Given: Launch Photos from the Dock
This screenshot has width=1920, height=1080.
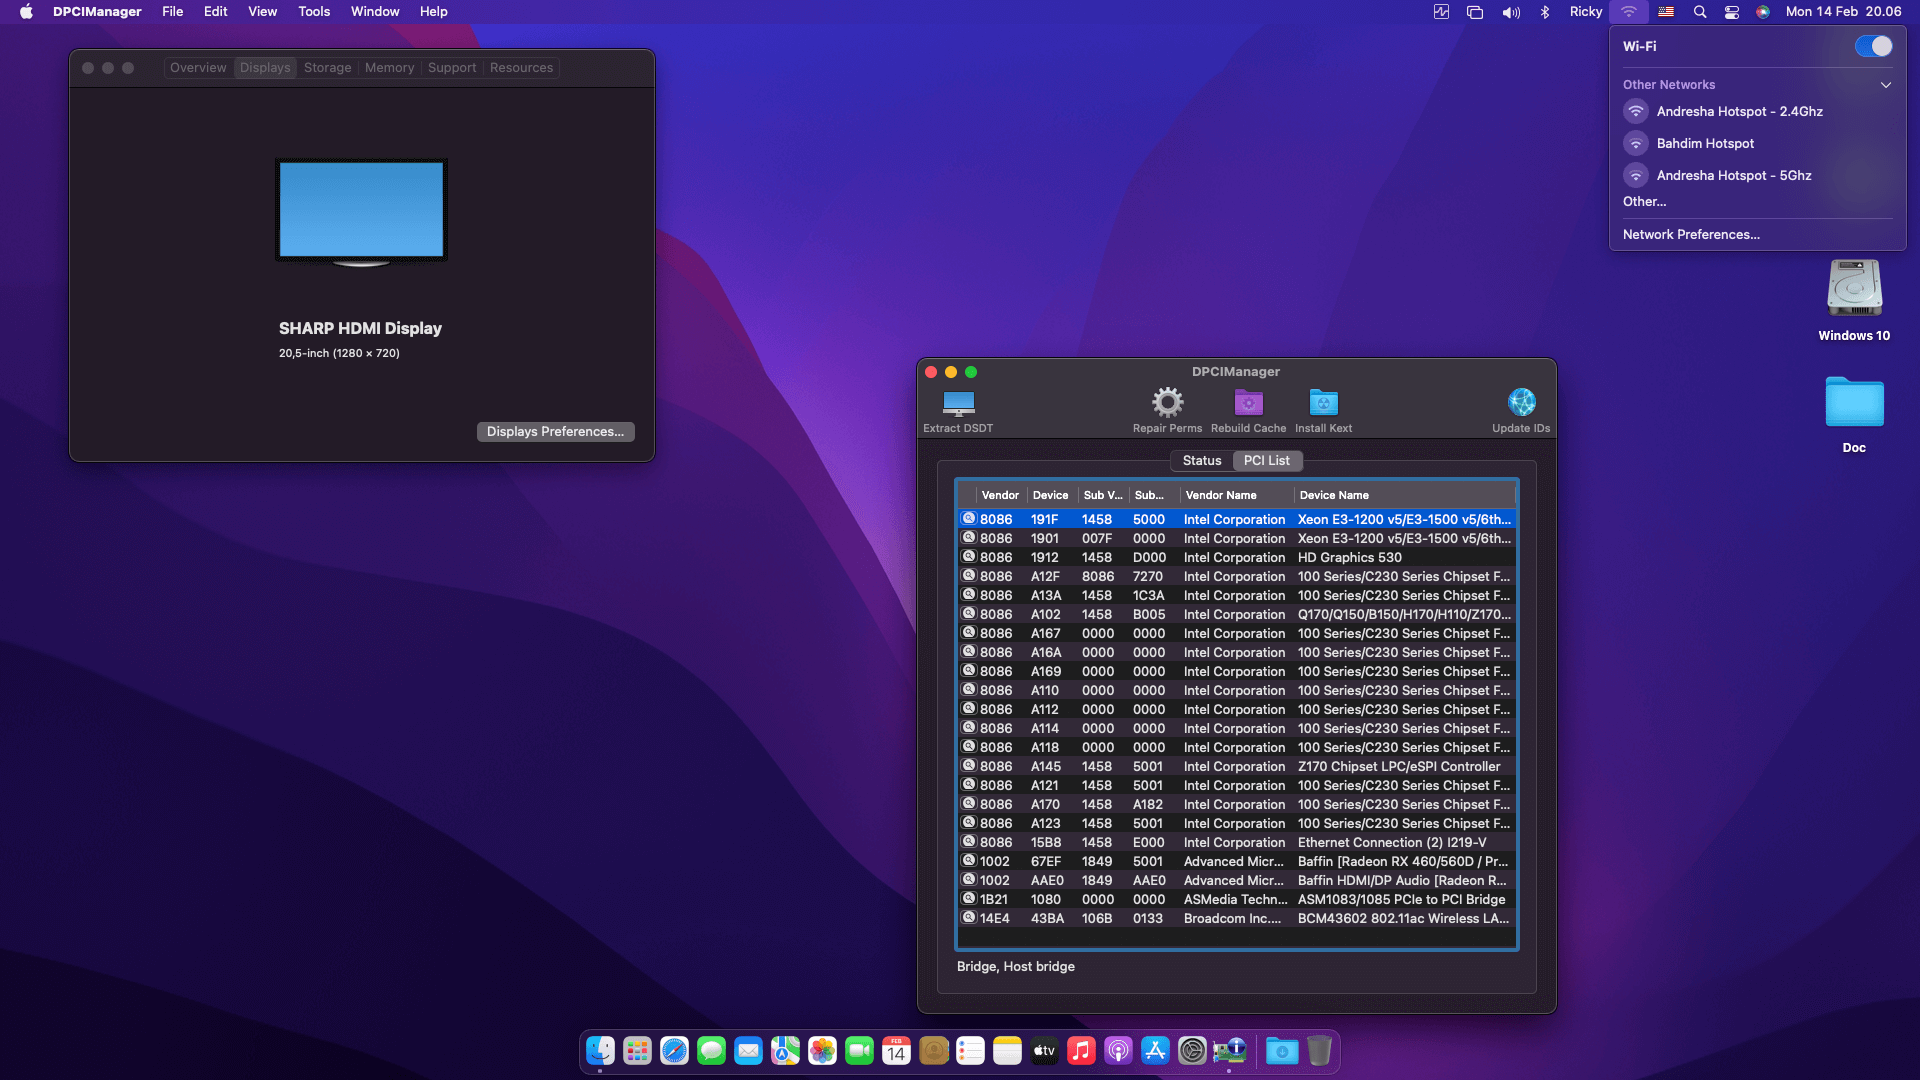Looking at the screenshot, I should 822,1050.
